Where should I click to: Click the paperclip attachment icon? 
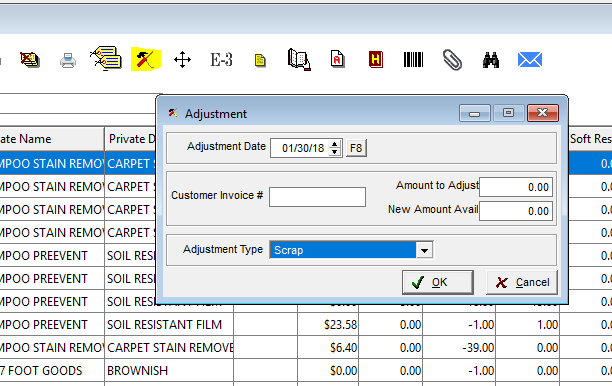[x=452, y=60]
